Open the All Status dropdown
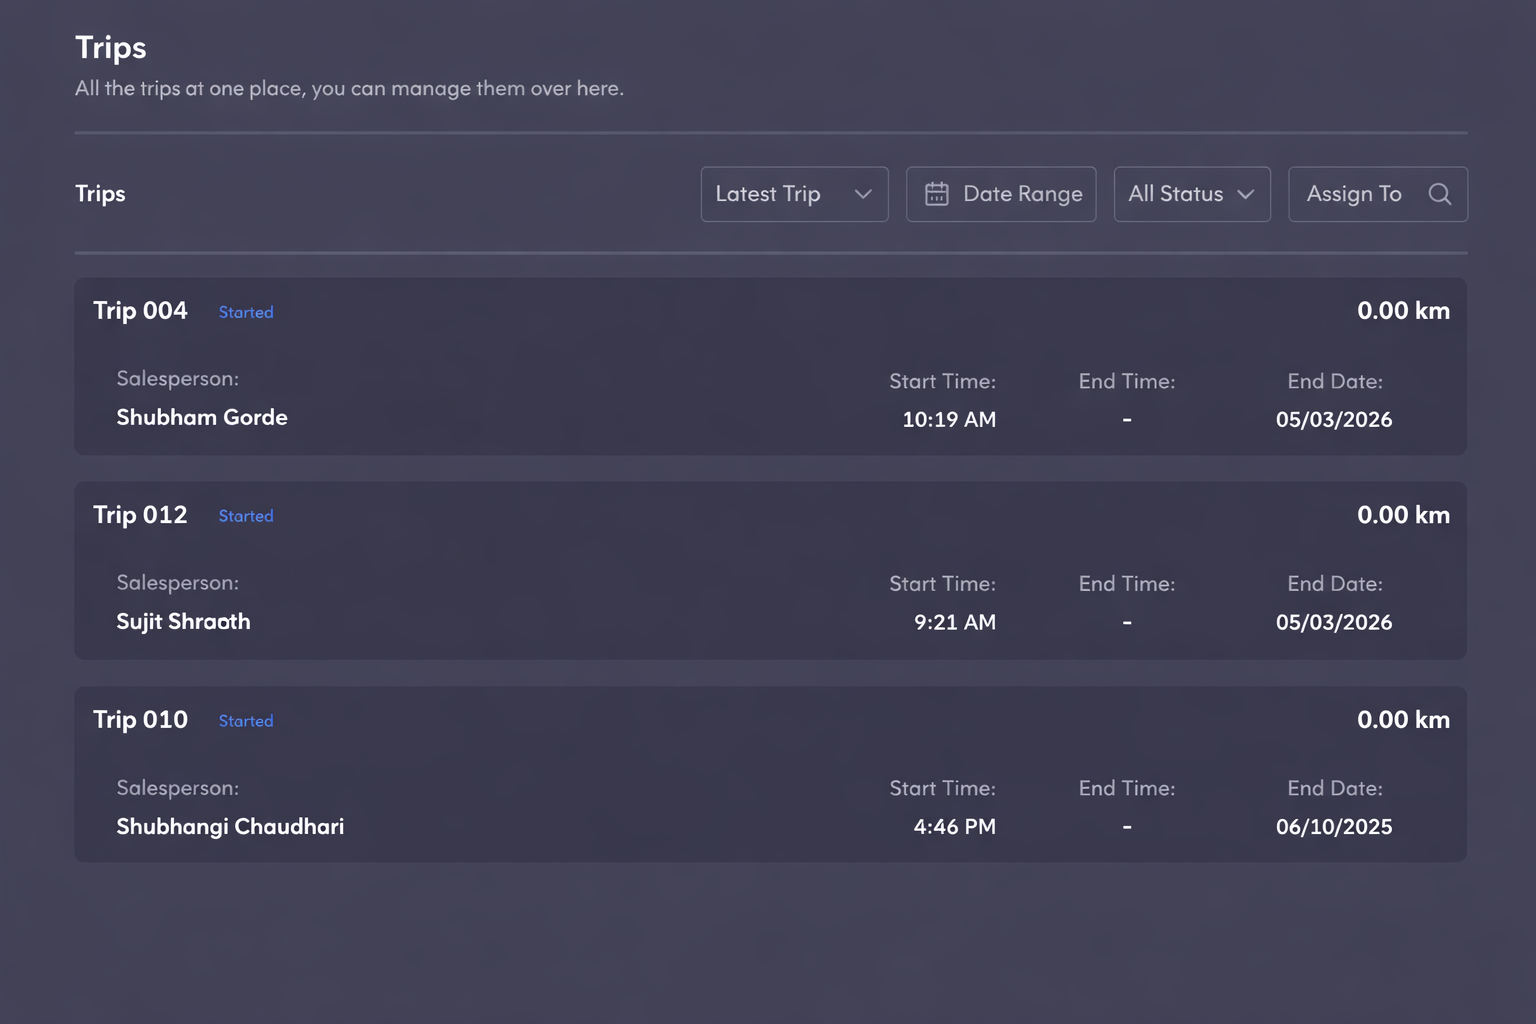This screenshot has width=1536, height=1024. pos(1191,194)
